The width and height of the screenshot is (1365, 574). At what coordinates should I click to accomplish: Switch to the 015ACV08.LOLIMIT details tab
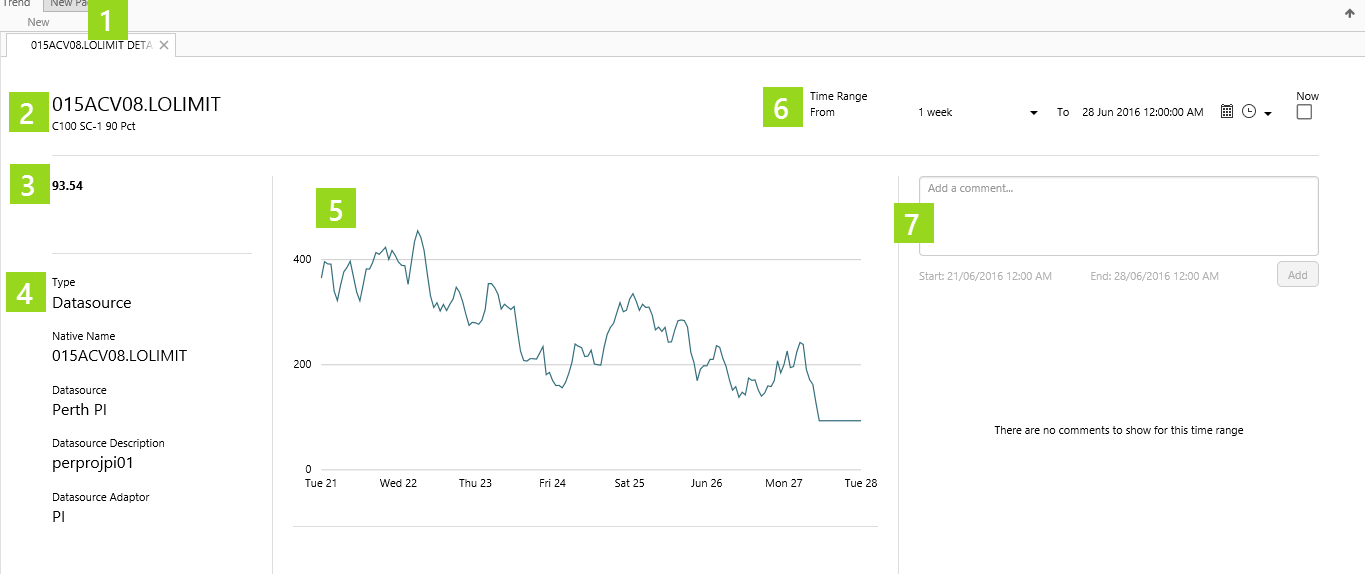[x=90, y=45]
